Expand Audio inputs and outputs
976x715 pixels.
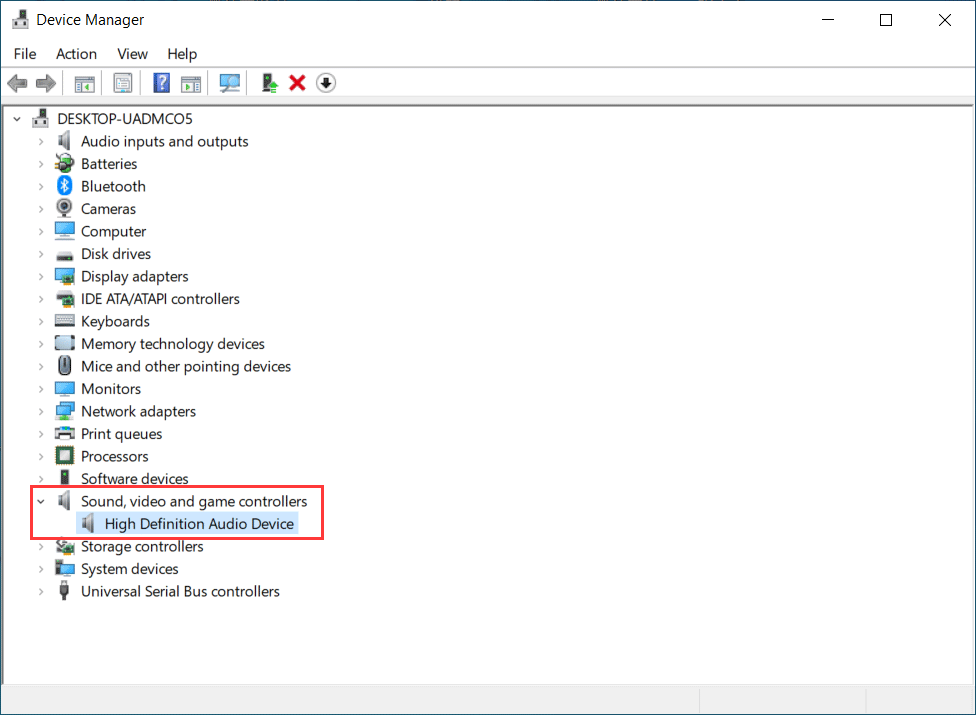(x=41, y=141)
